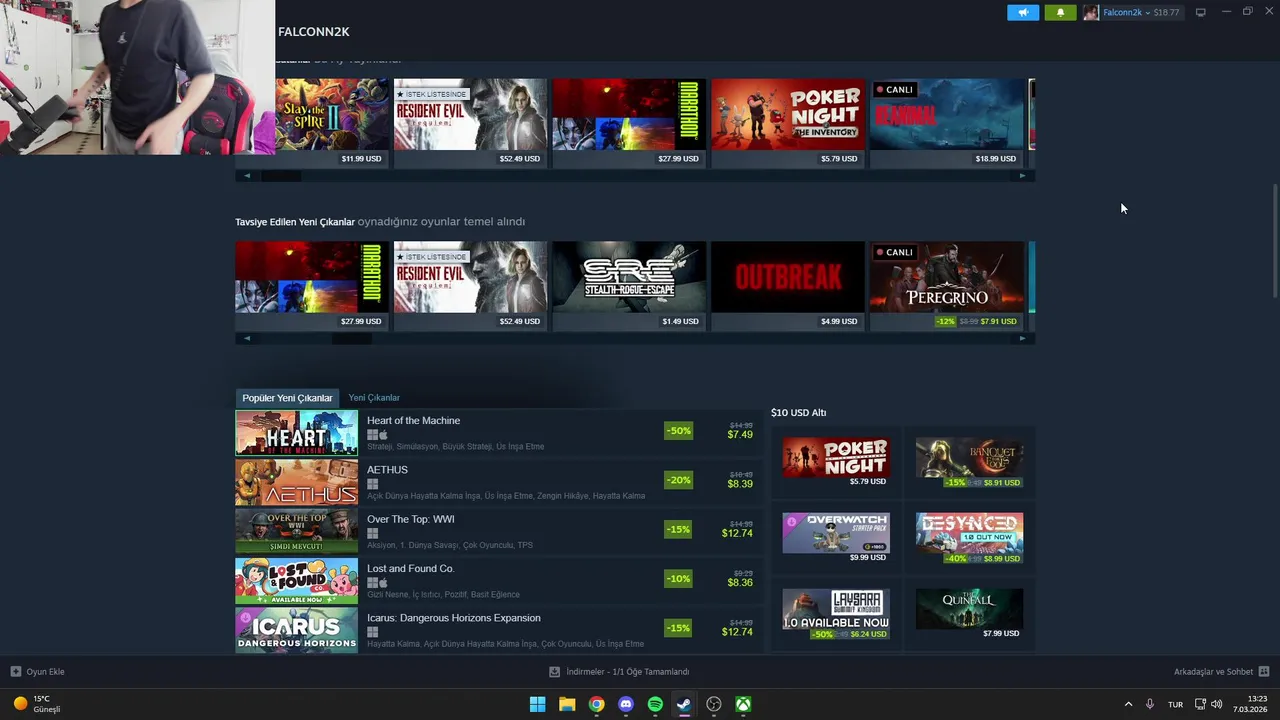Open Icarus: Dangerous Horizons Expansion listing
This screenshot has width=1280, height=720.
498,630
